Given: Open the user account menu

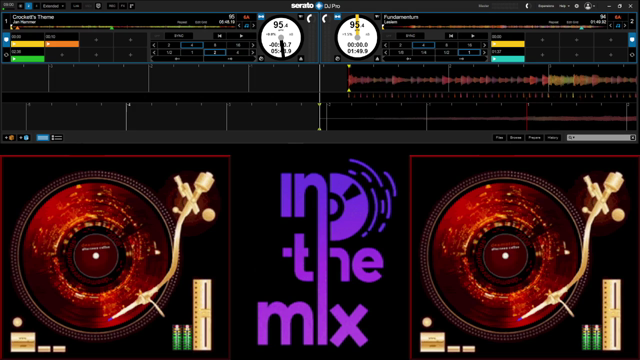Looking at the screenshot, I should tap(590, 6).
